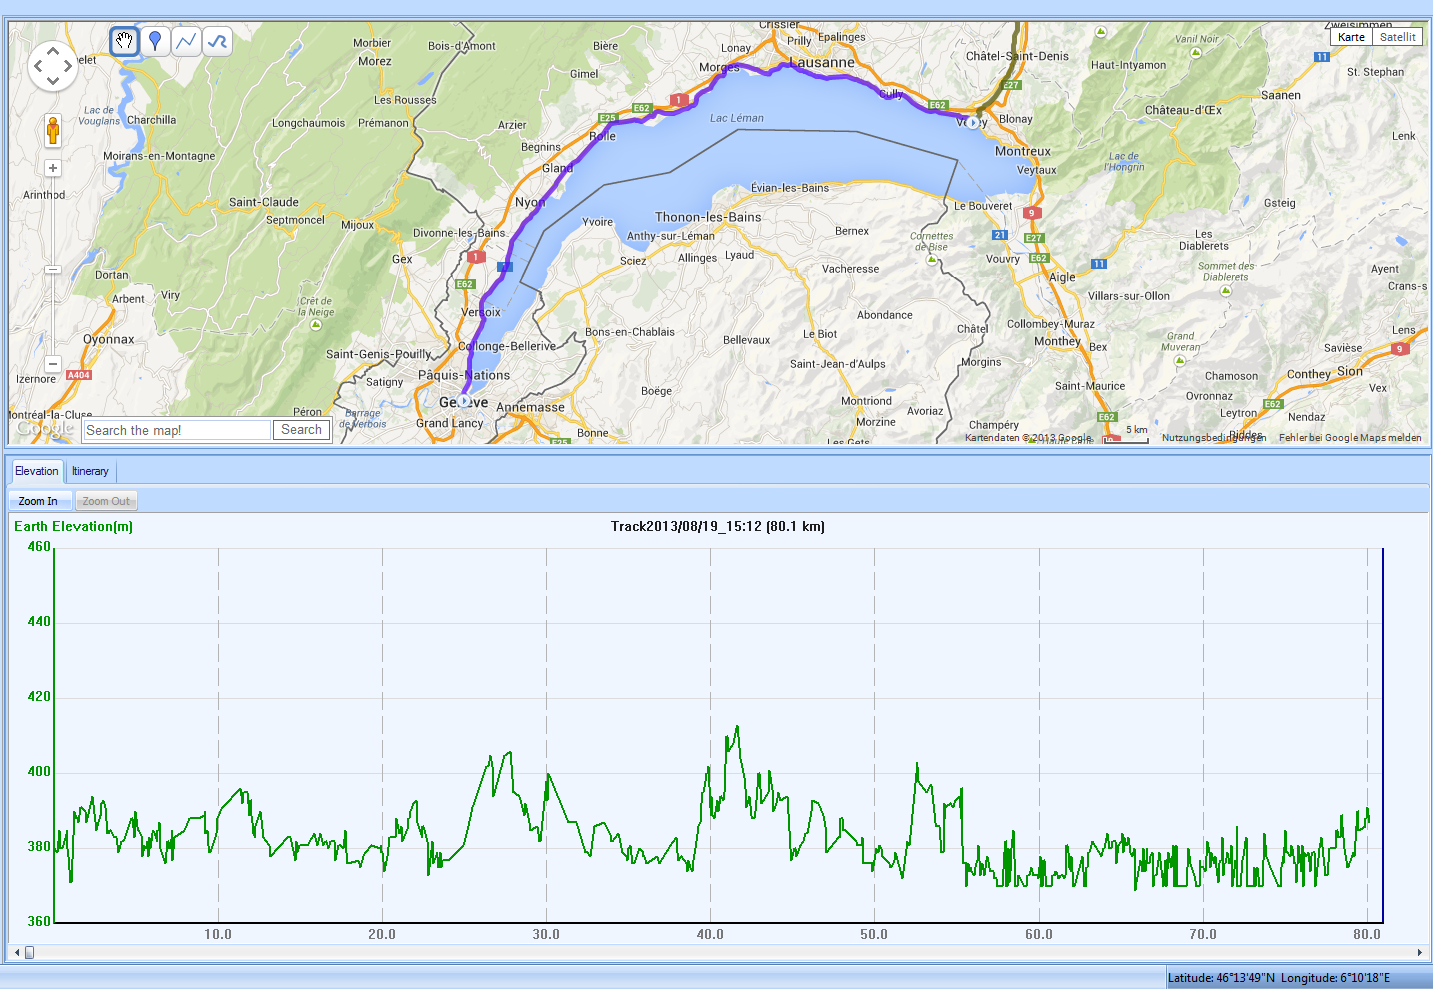
Task: Select the placemark pin tool
Action: pyautogui.click(x=155, y=41)
